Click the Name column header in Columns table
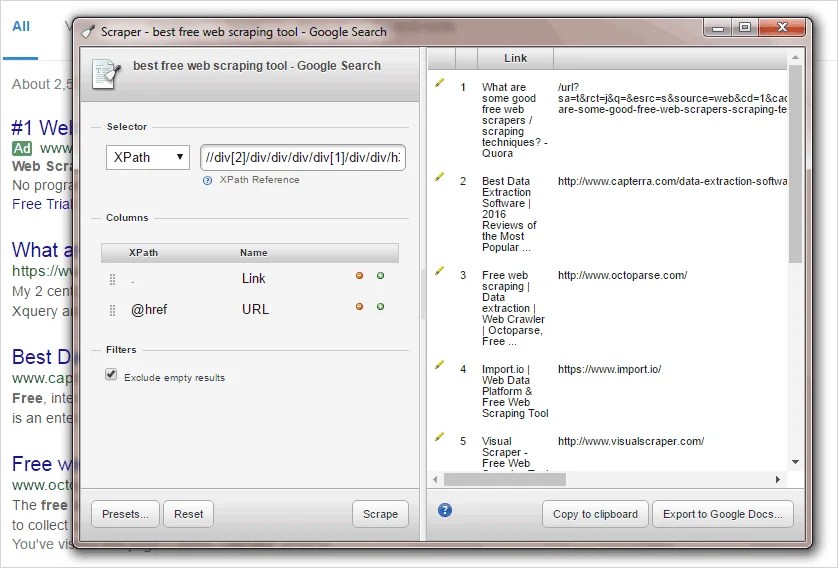 coord(253,253)
